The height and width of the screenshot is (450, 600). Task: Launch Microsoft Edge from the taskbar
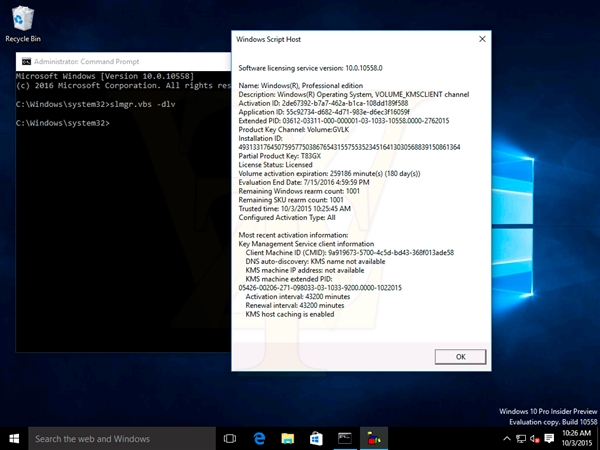(258, 438)
